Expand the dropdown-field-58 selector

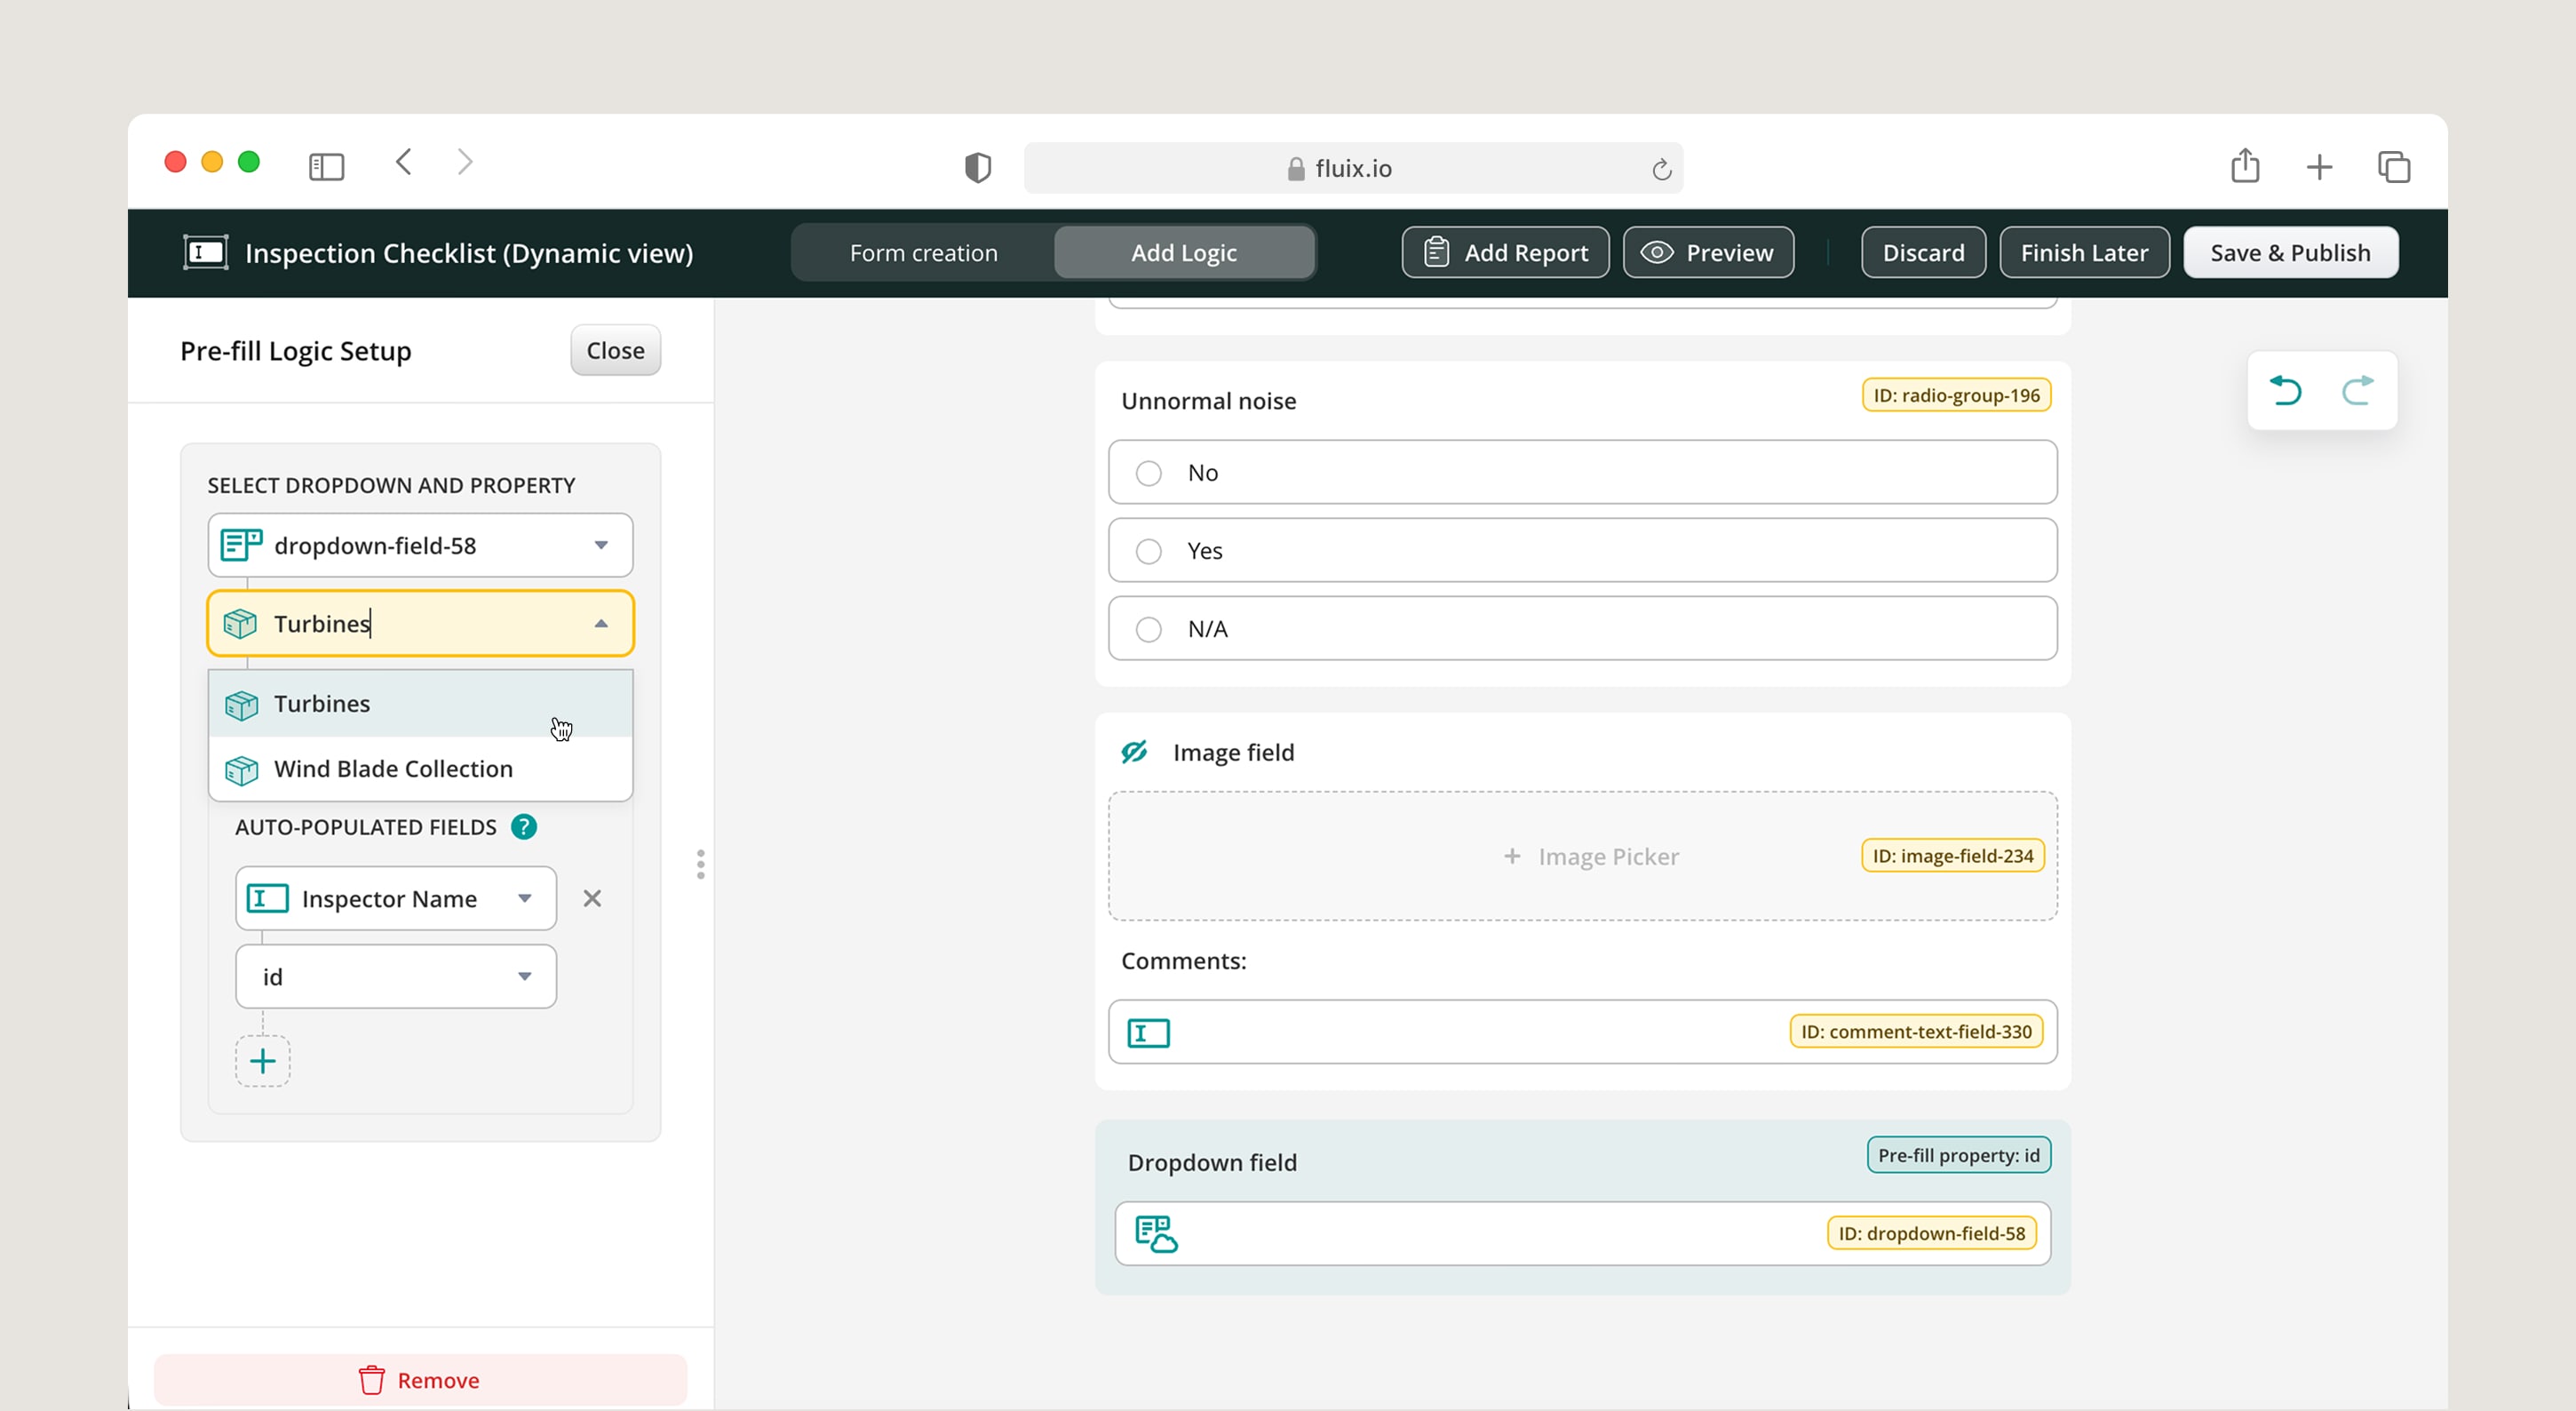(601, 545)
